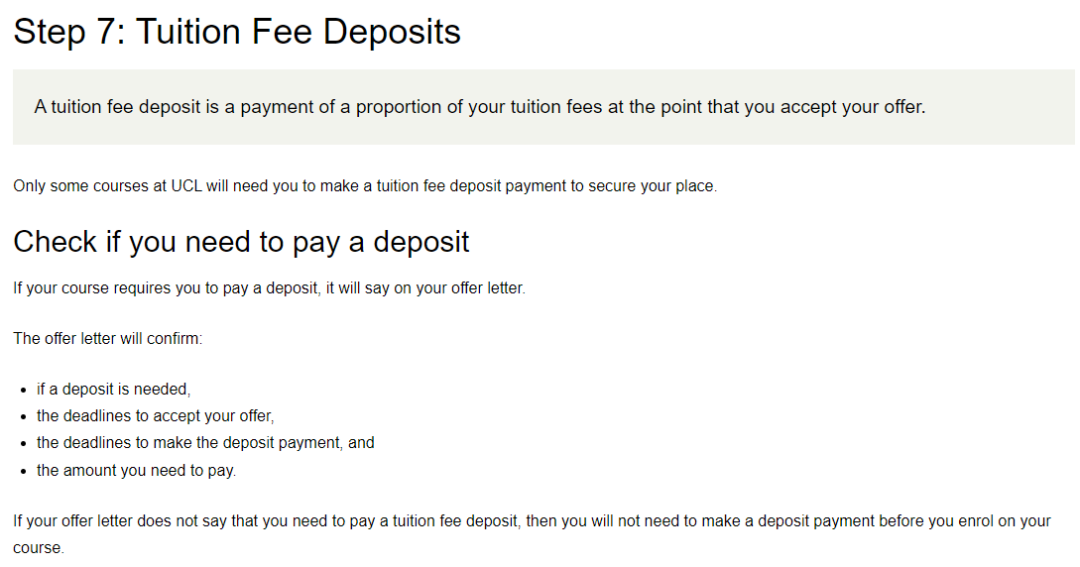This screenshot has height=567, width=1080.
Task: Select the 'deadlines to make the deposit payment' bullet
Action: (205, 443)
